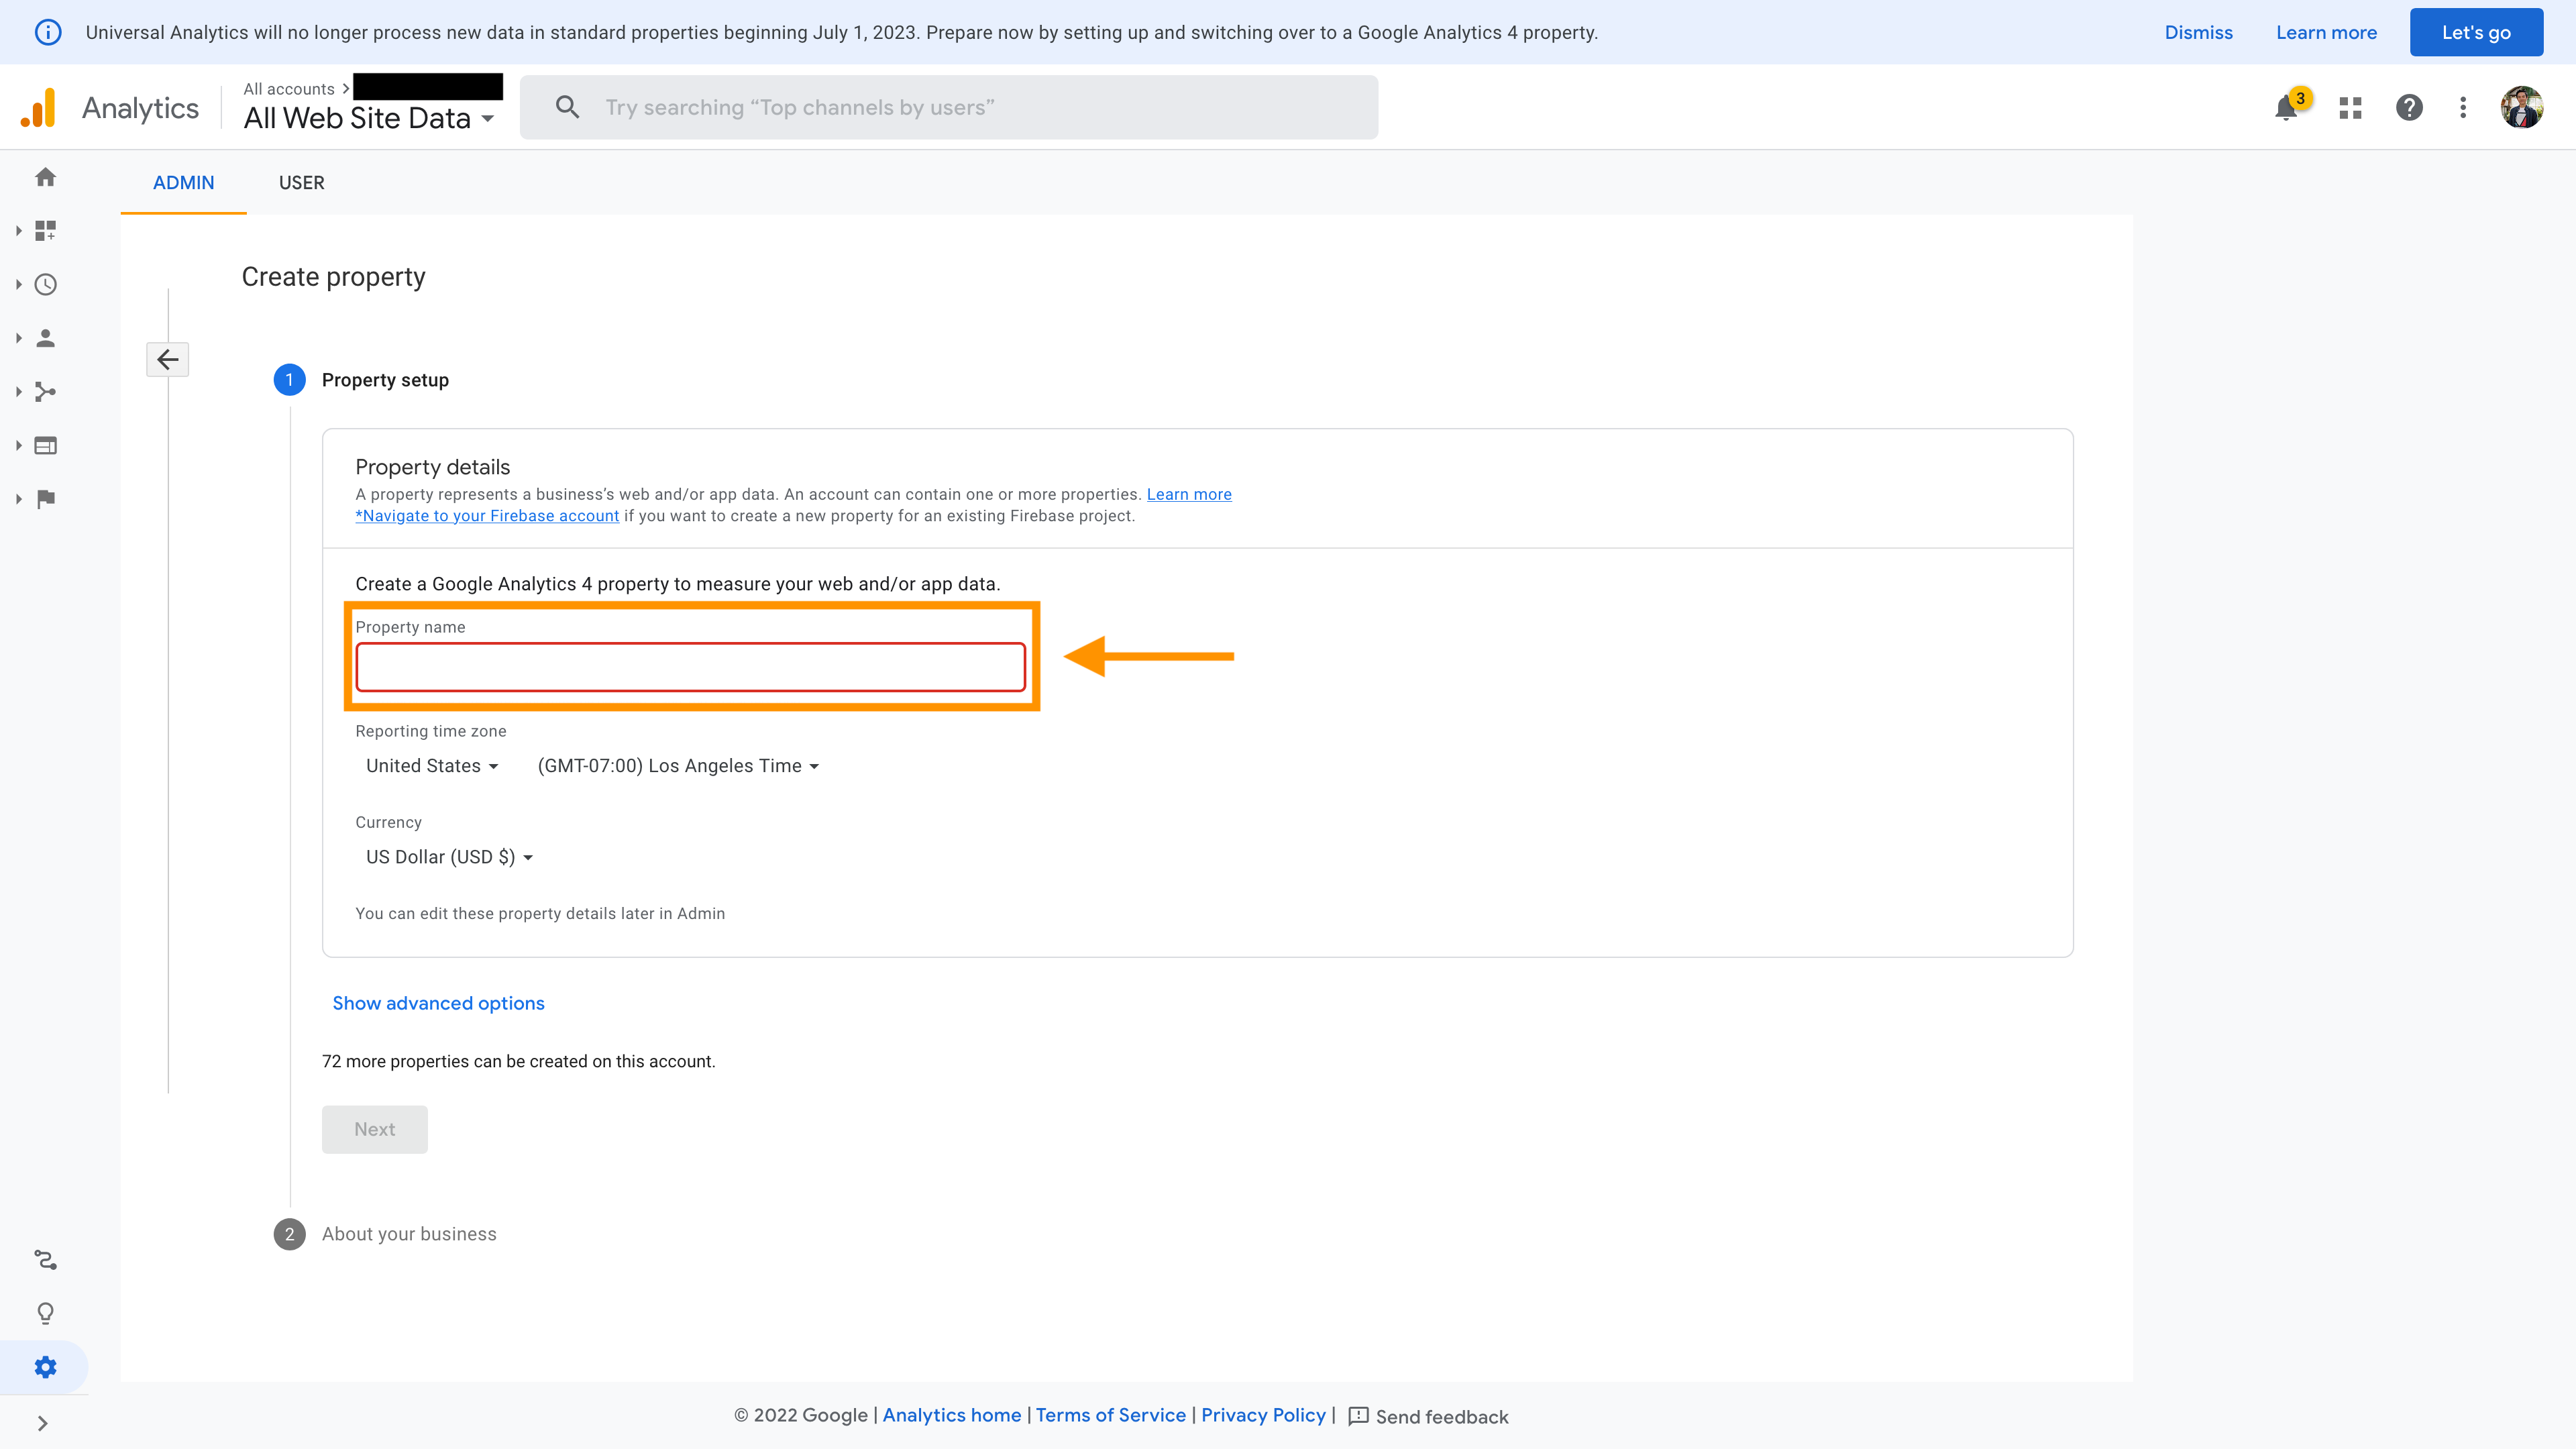Open Google apps grid icon
Viewport: 2576px width, 1449px height.
pyautogui.click(x=2350, y=108)
